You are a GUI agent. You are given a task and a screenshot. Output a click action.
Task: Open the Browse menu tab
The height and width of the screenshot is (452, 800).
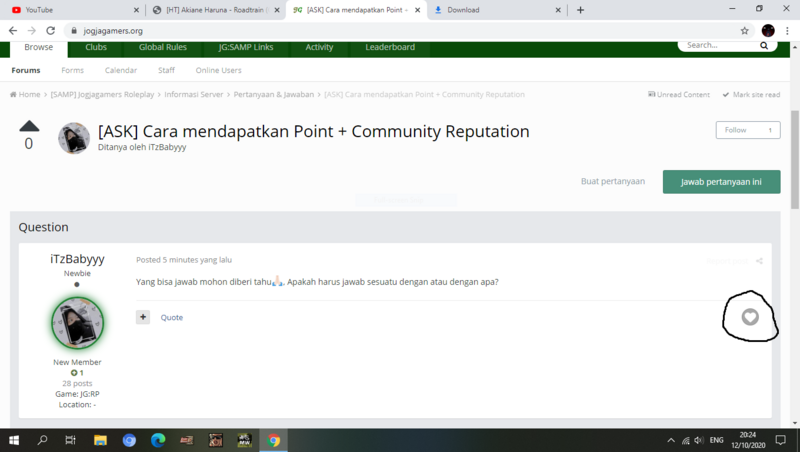coord(39,47)
